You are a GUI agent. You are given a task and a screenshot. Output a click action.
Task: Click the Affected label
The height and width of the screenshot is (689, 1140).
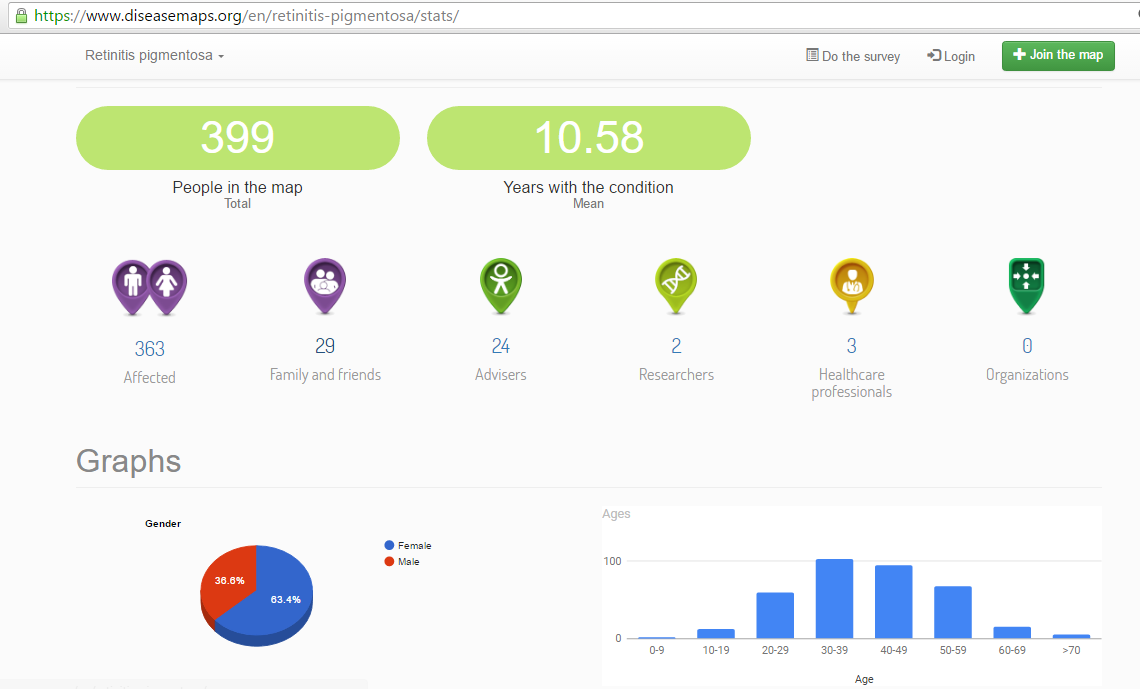(150, 377)
